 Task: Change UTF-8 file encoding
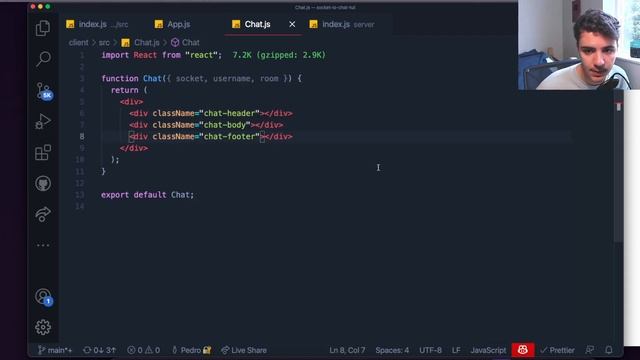click(x=430, y=350)
